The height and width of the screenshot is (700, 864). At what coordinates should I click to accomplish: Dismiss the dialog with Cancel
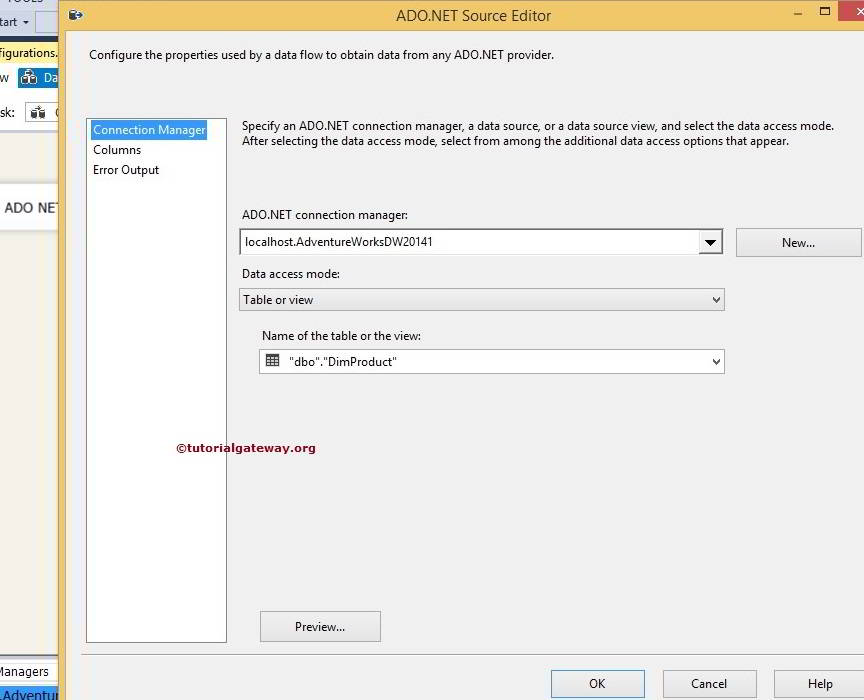pos(709,684)
